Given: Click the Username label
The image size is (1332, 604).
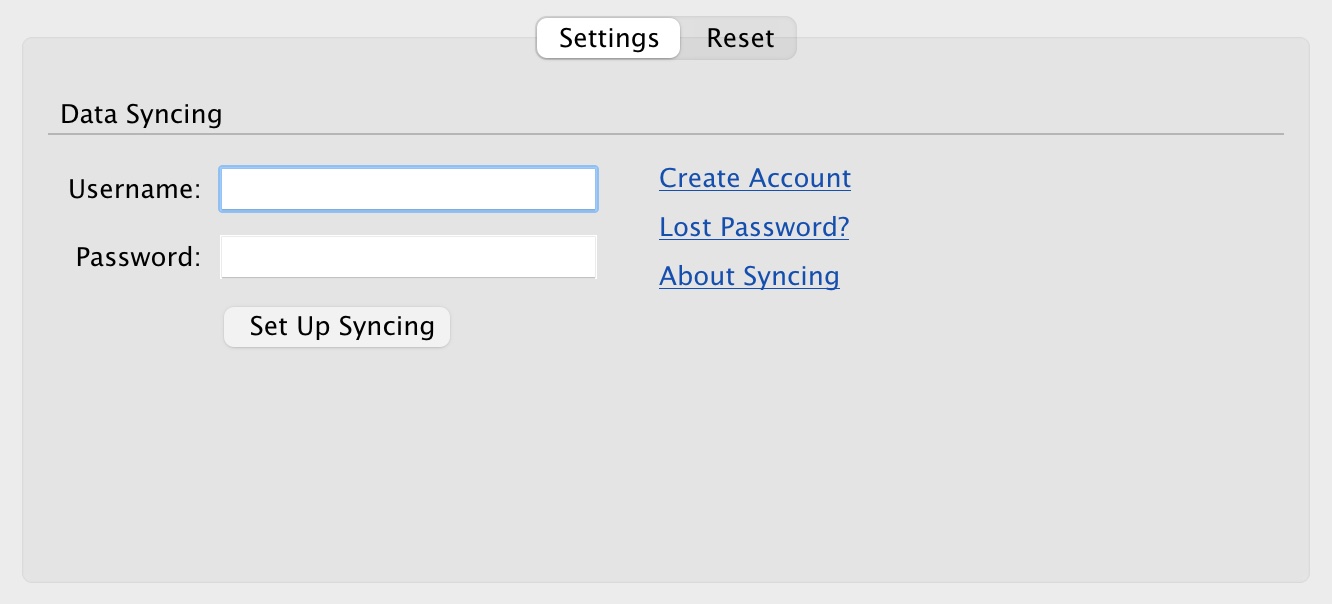Looking at the screenshot, I should click(135, 189).
